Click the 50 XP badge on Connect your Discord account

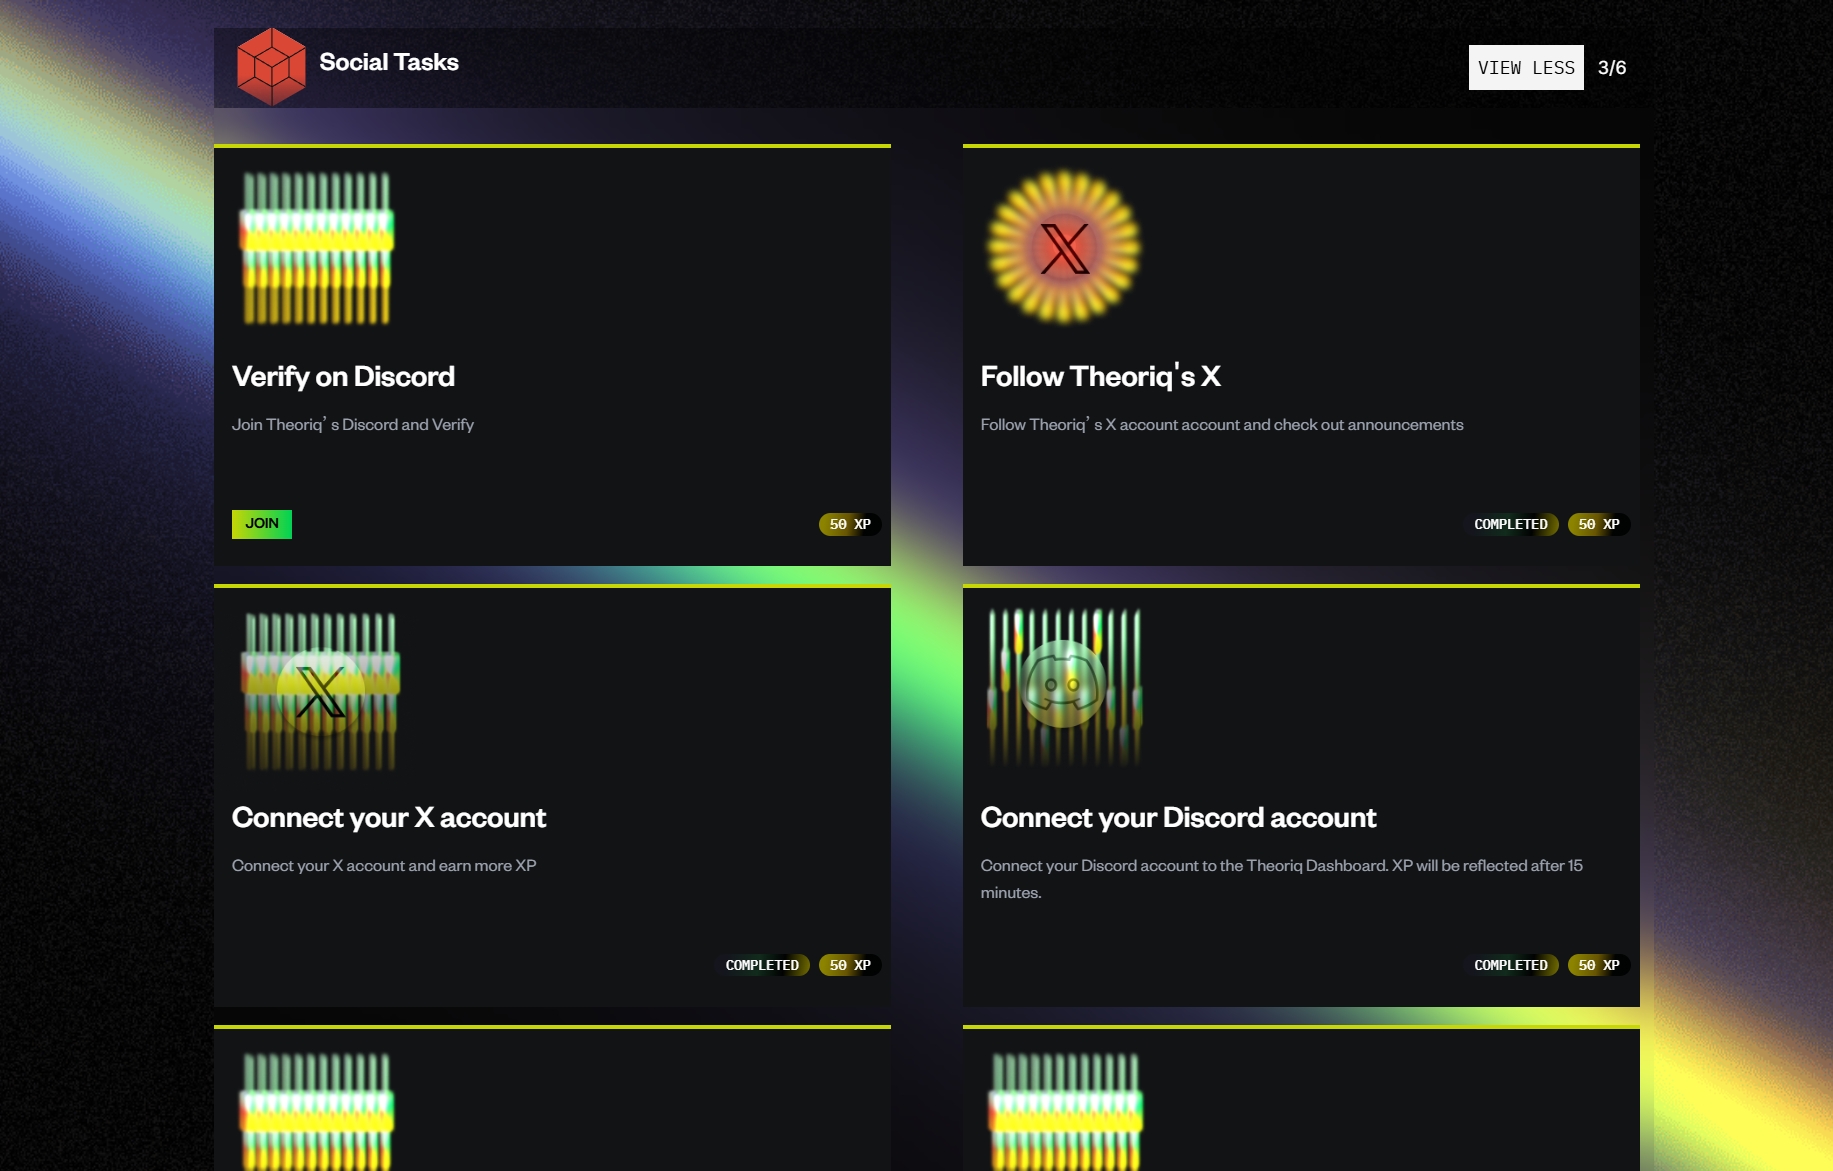tap(1599, 965)
